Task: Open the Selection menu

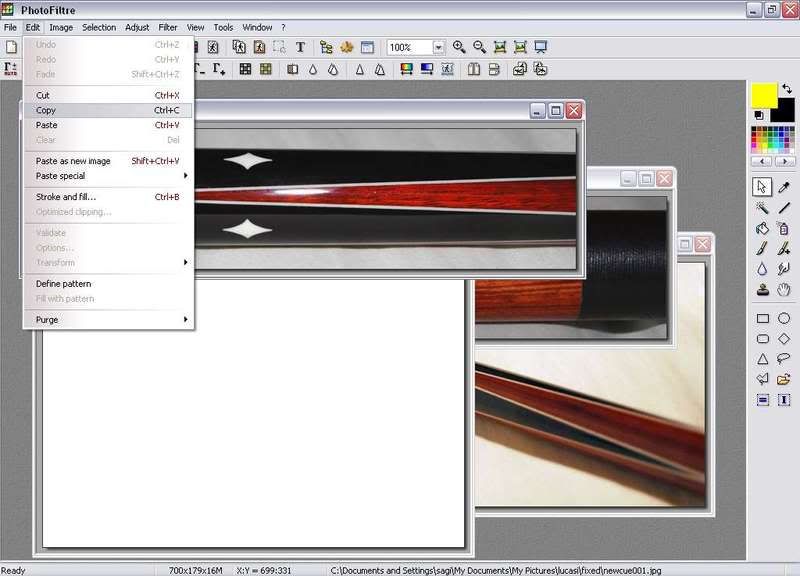Action: point(99,28)
